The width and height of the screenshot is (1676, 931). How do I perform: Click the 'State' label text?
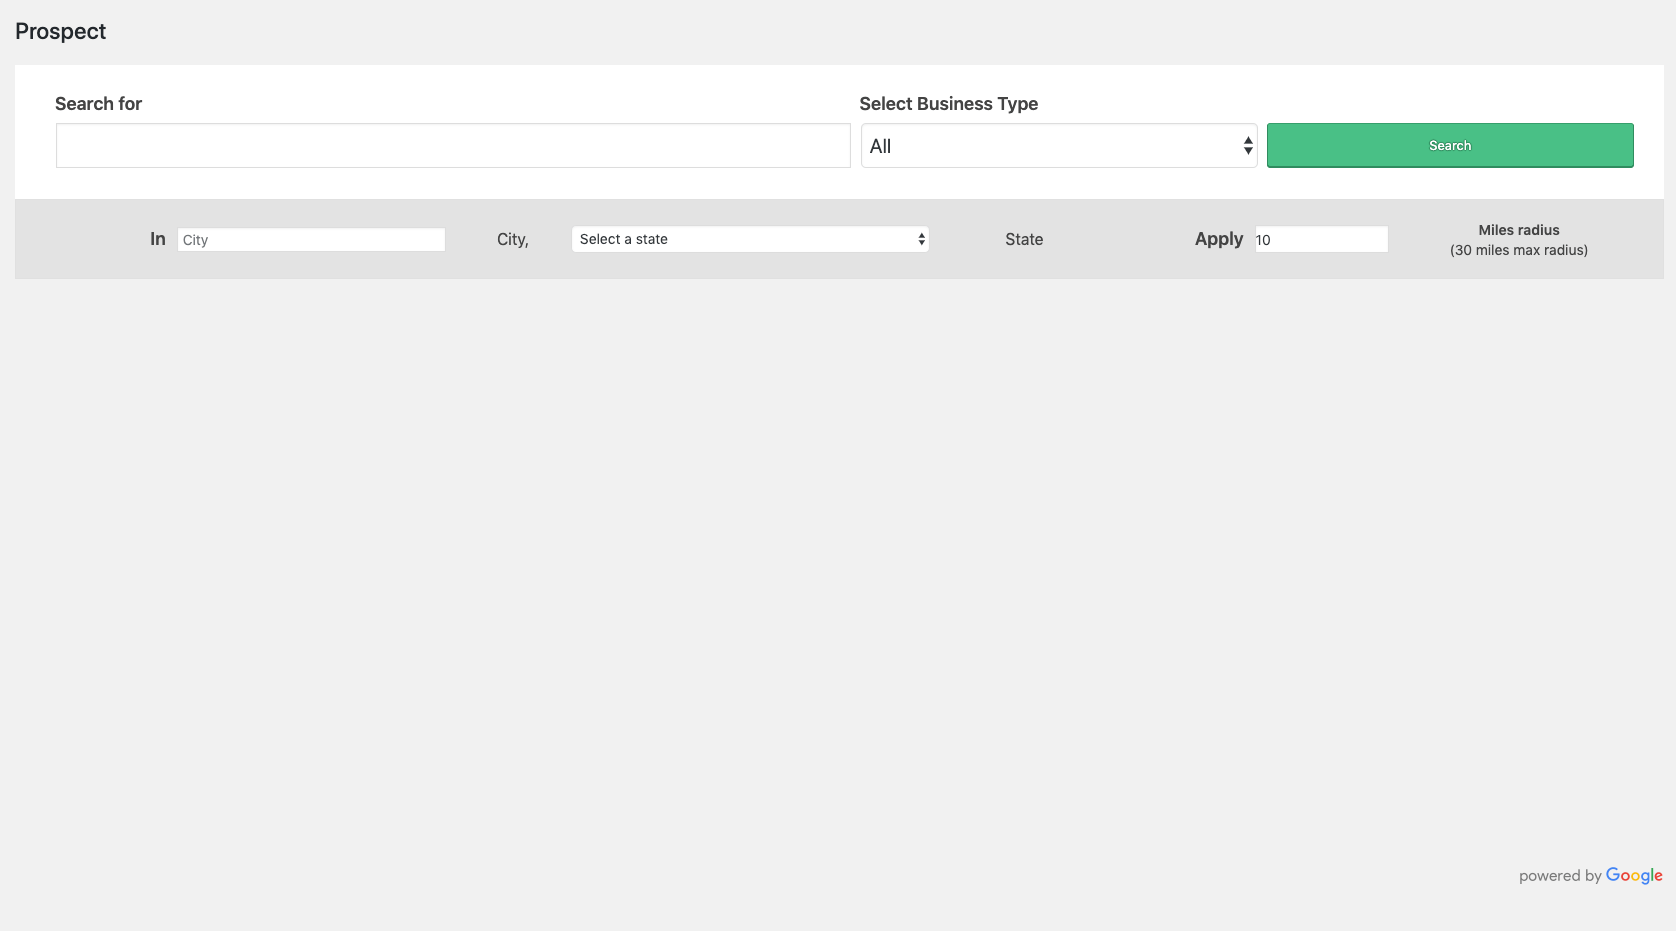pos(1024,240)
